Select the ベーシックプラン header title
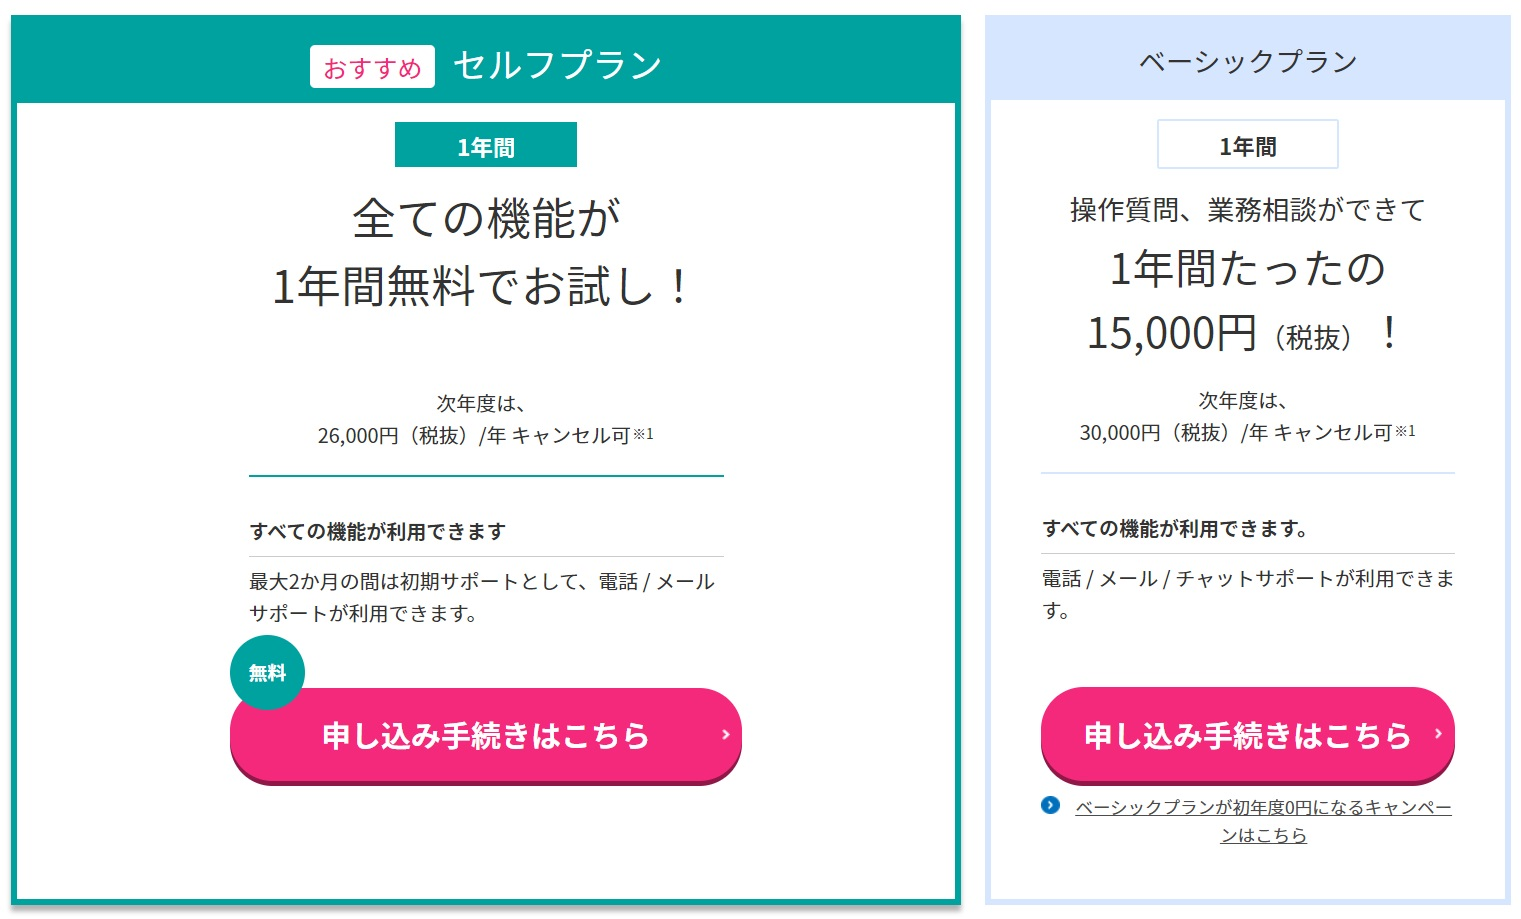The image size is (1521, 919). (1248, 62)
